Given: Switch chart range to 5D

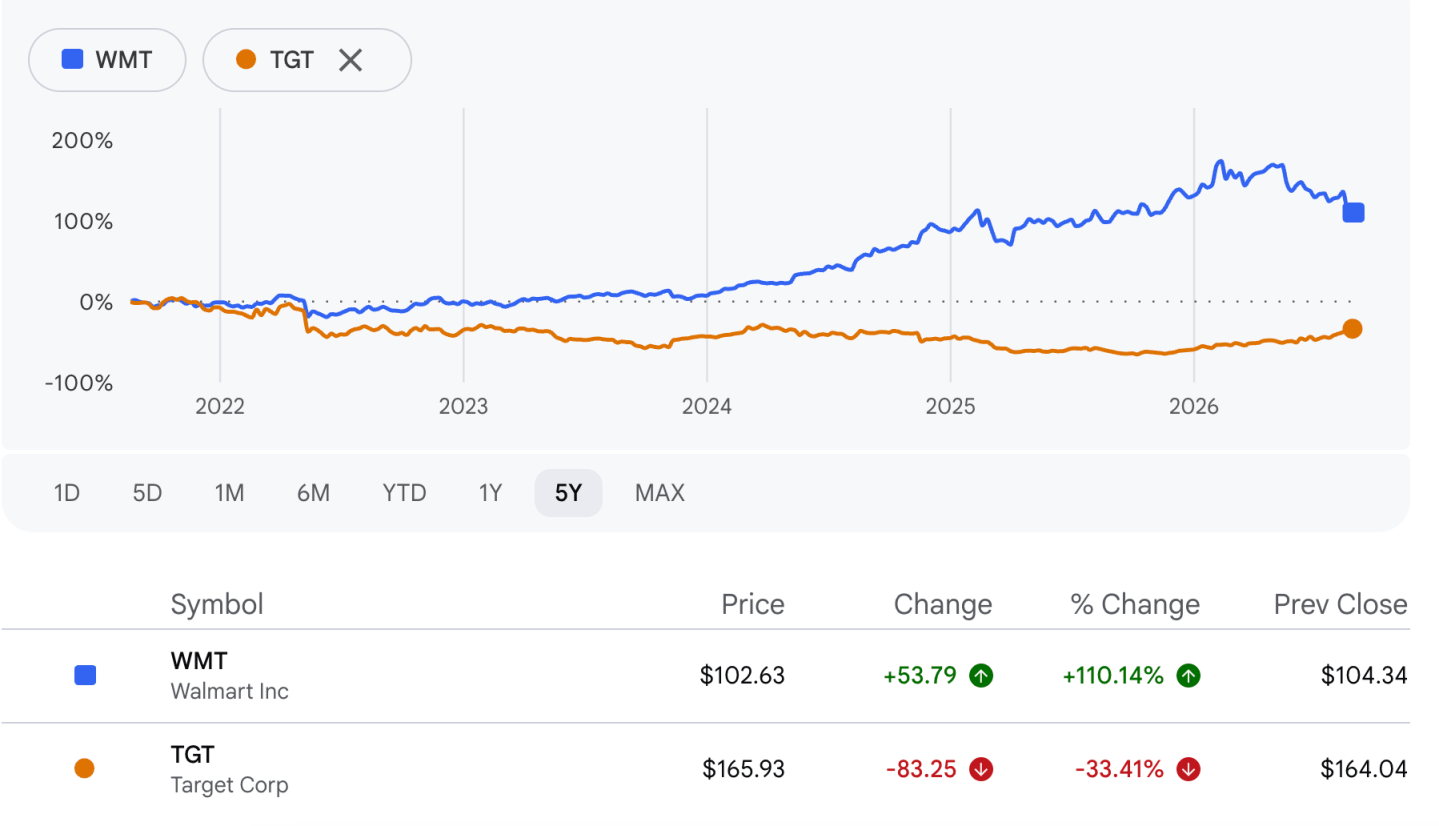Looking at the screenshot, I should tap(147, 493).
